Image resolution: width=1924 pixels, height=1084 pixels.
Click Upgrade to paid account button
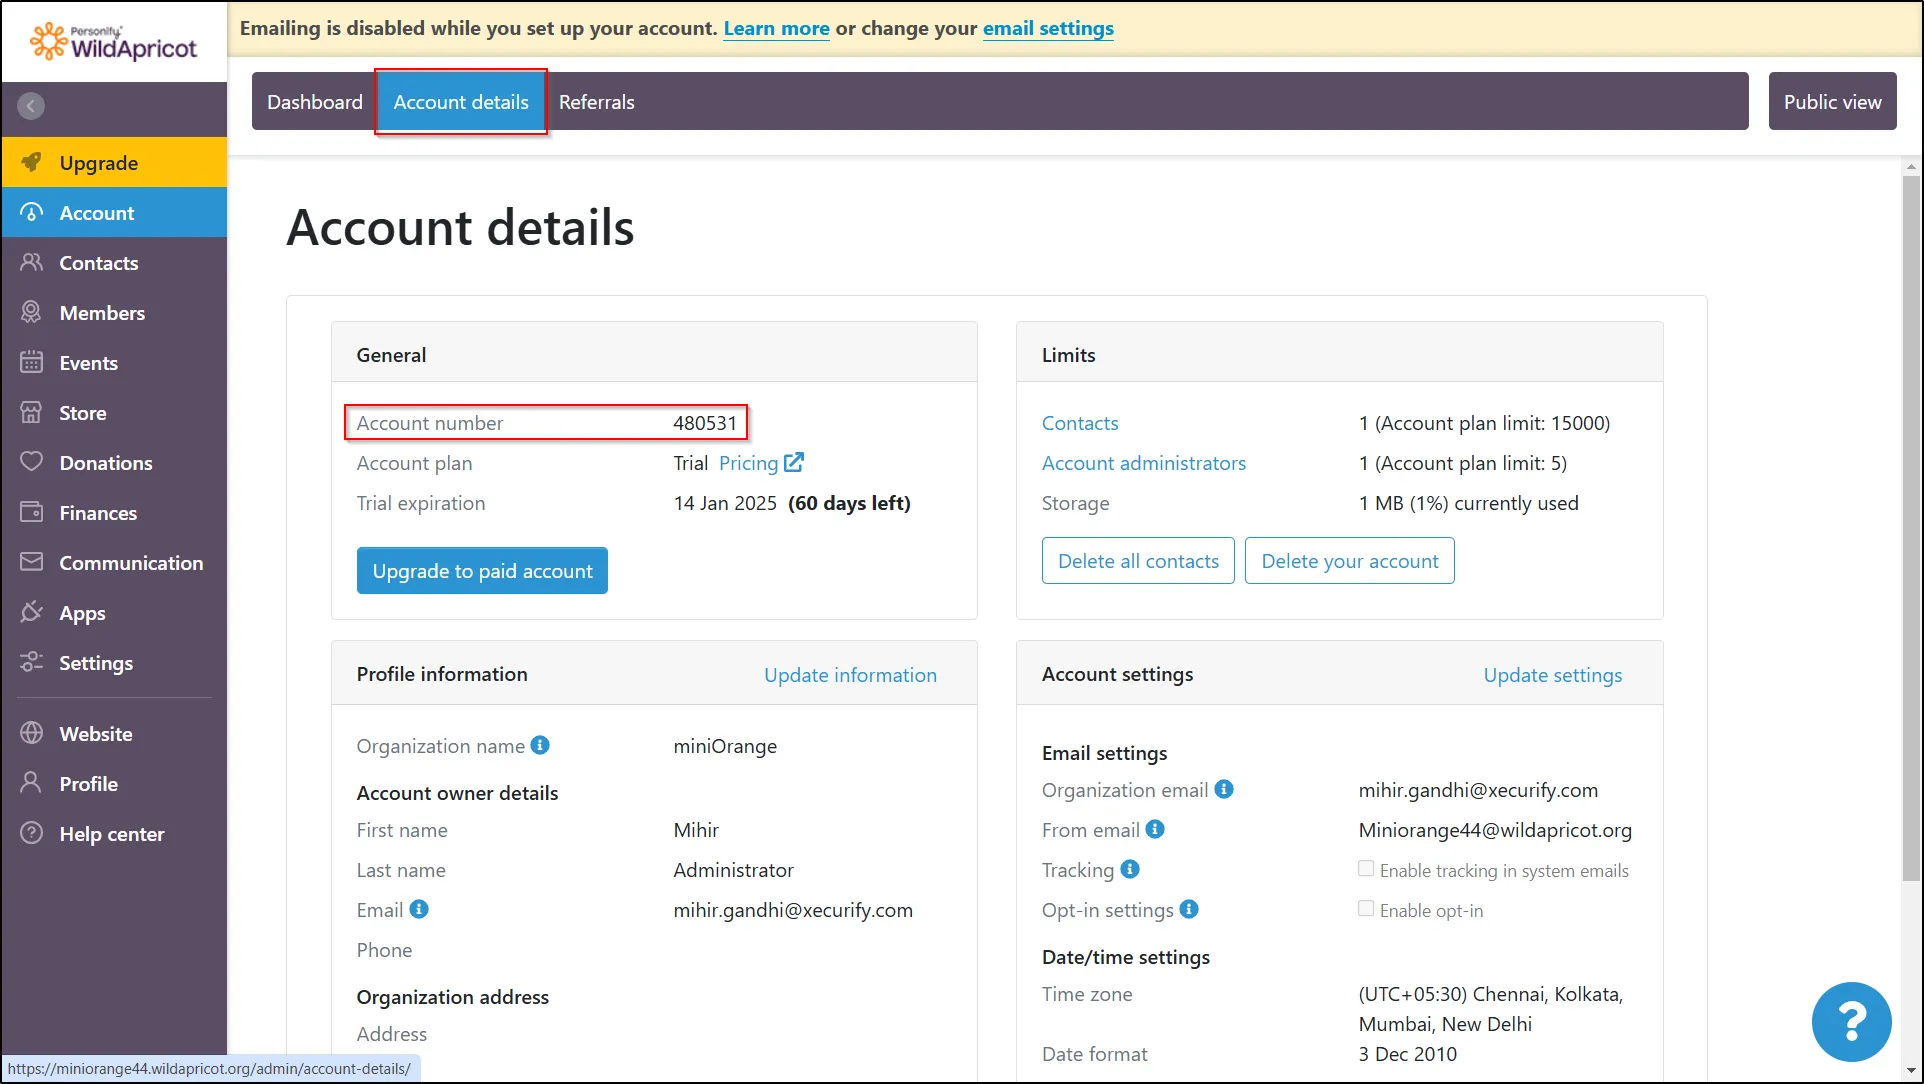482,570
